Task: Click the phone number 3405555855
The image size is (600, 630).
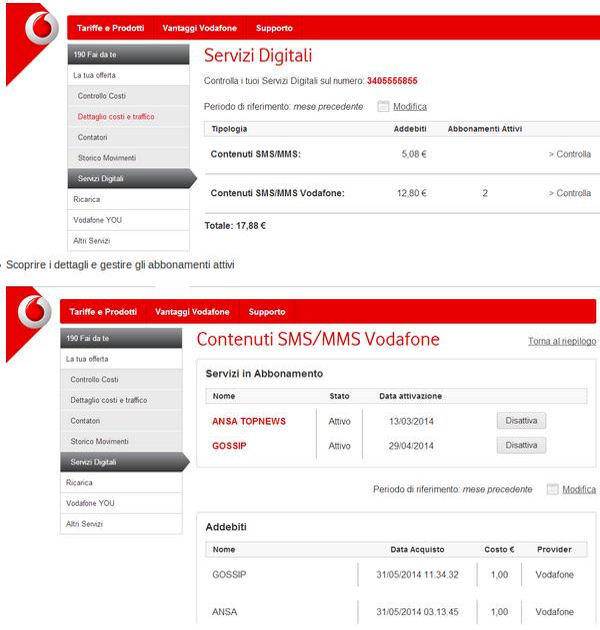Action: [392, 81]
